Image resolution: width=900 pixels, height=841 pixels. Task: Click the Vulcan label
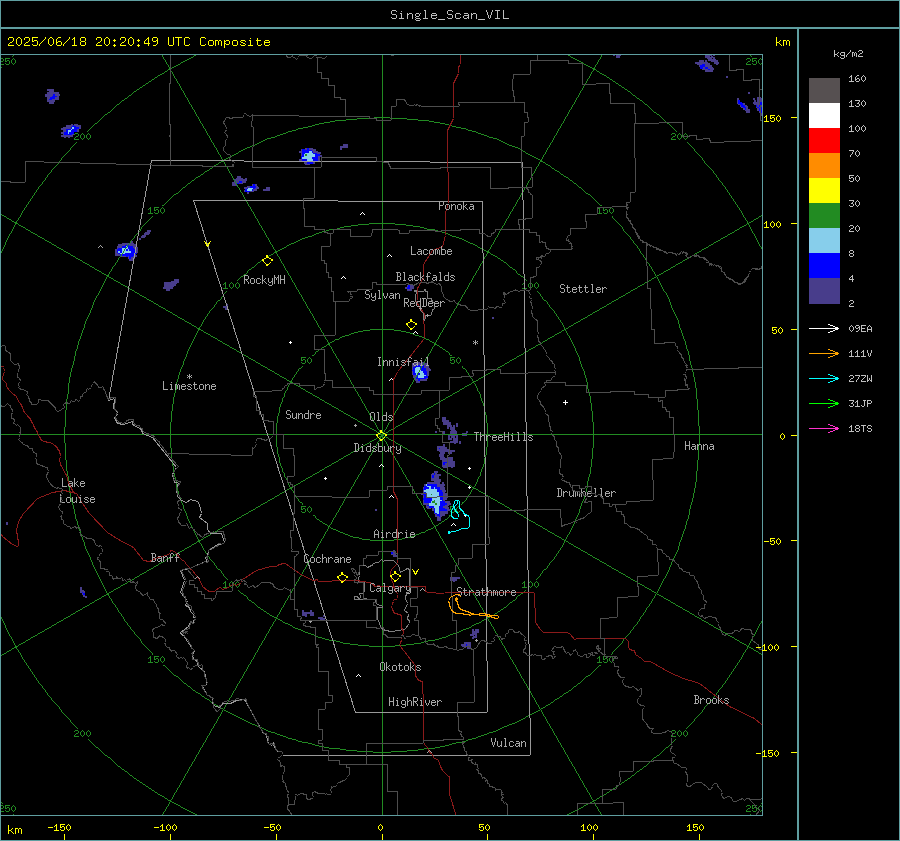[x=508, y=743]
